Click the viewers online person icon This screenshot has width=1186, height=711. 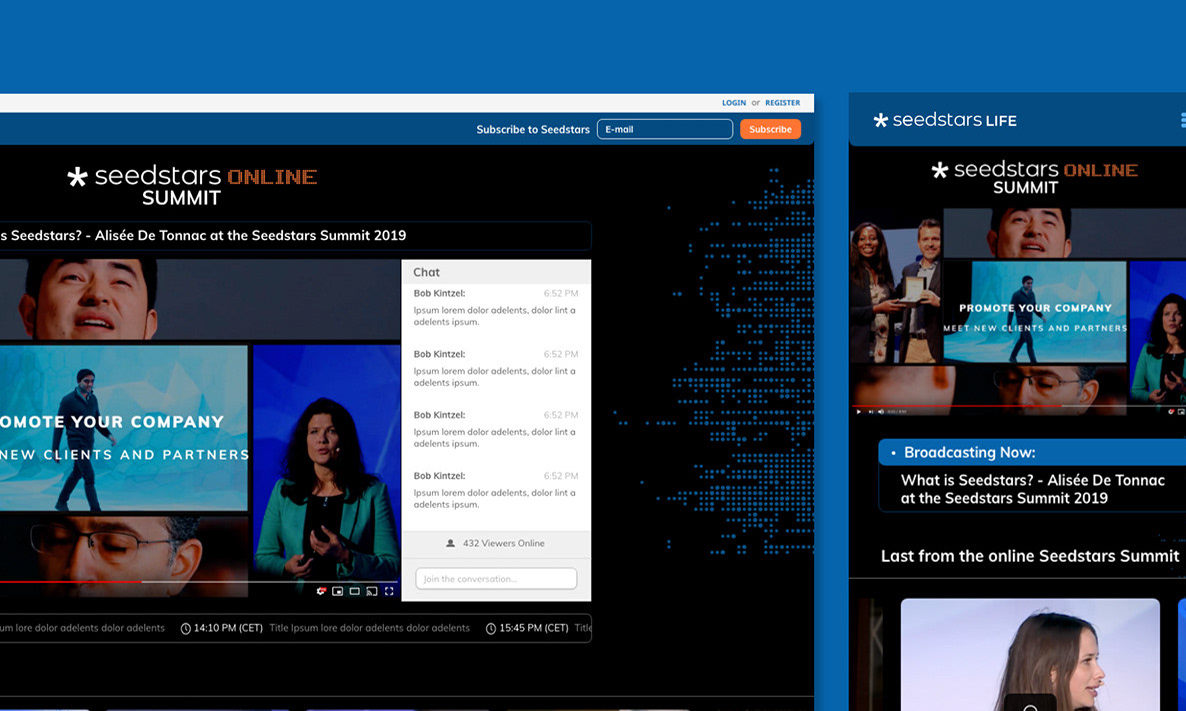(x=450, y=543)
